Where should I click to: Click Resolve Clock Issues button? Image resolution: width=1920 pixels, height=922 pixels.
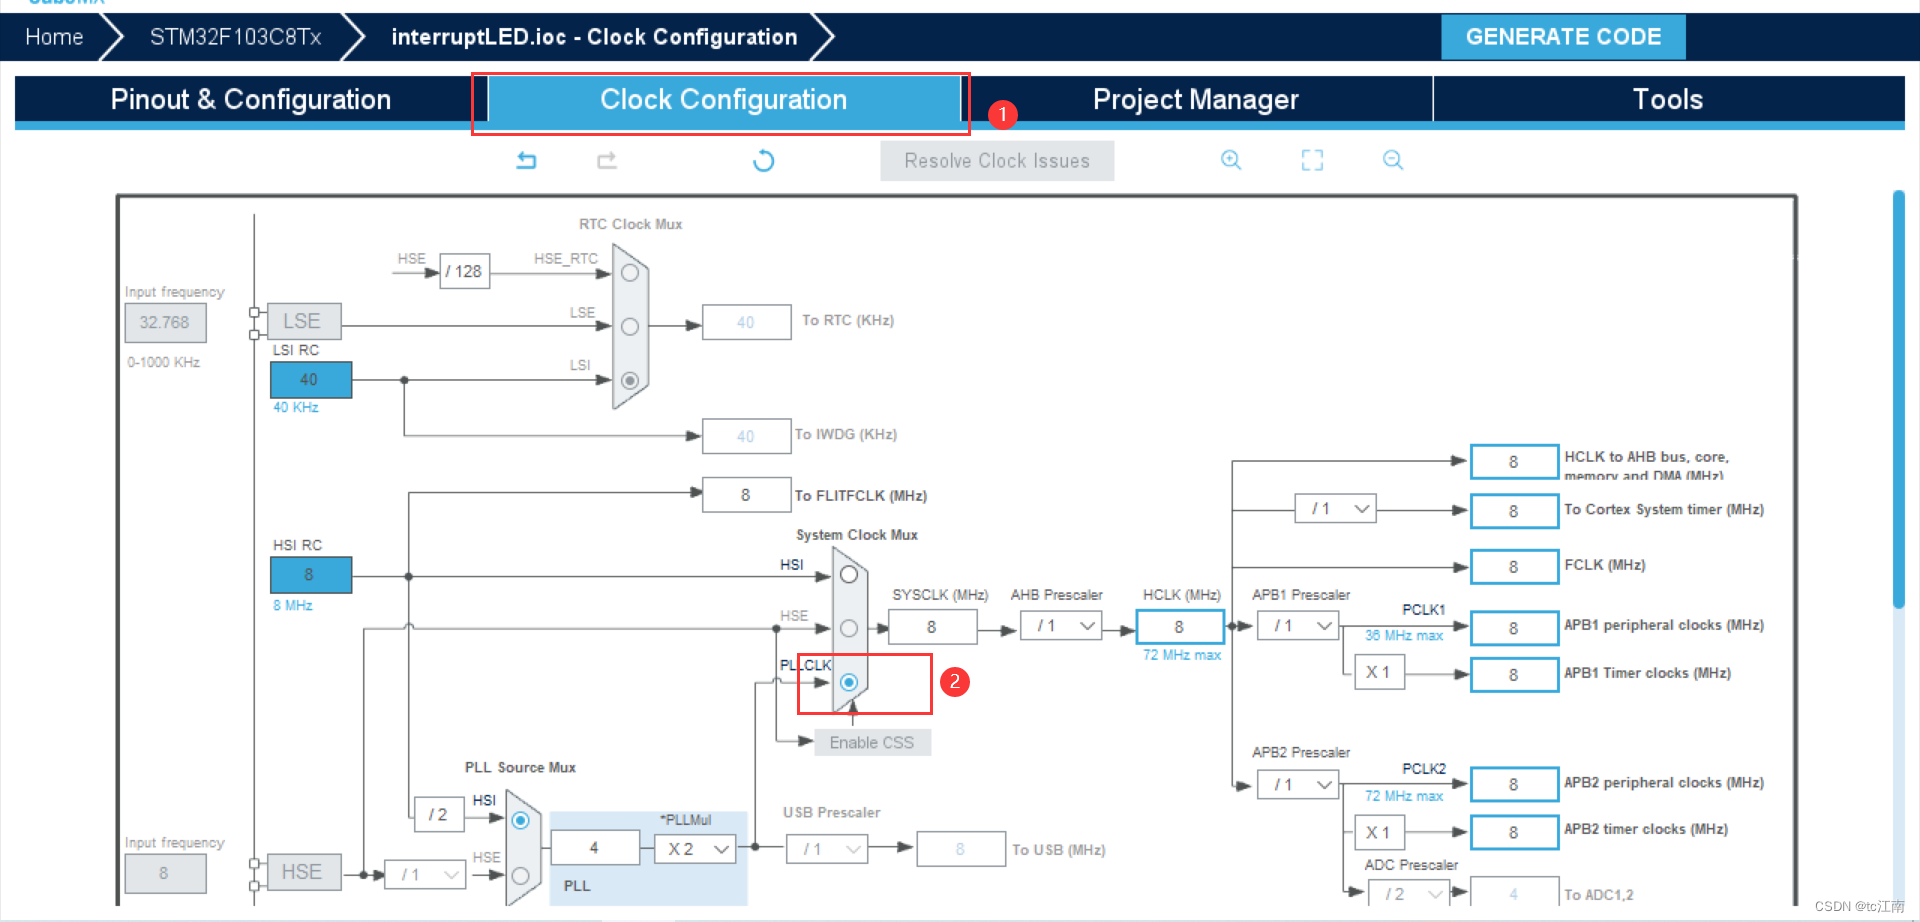click(x=997, y=161)
